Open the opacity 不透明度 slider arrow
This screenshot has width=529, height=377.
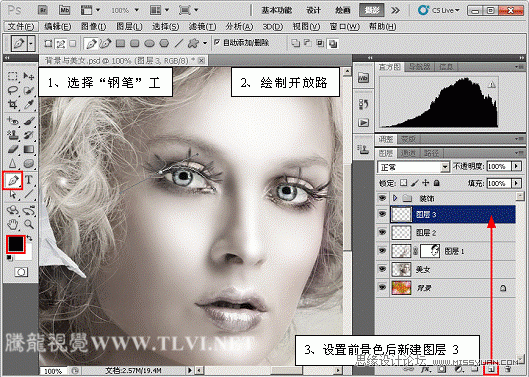coord(516,166)
